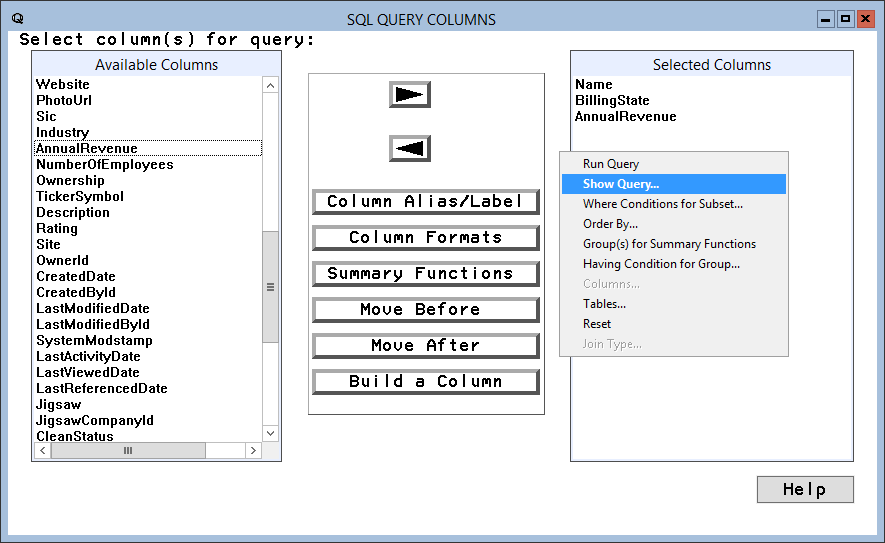The width and height of the screenshot is (885, 543).
Task: Select NumberOfEmployees in Available Columns
Action: tap(105, 165)
